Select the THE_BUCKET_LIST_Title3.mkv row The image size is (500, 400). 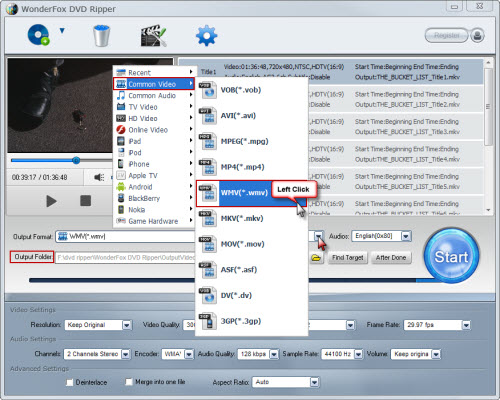(395, 127)
